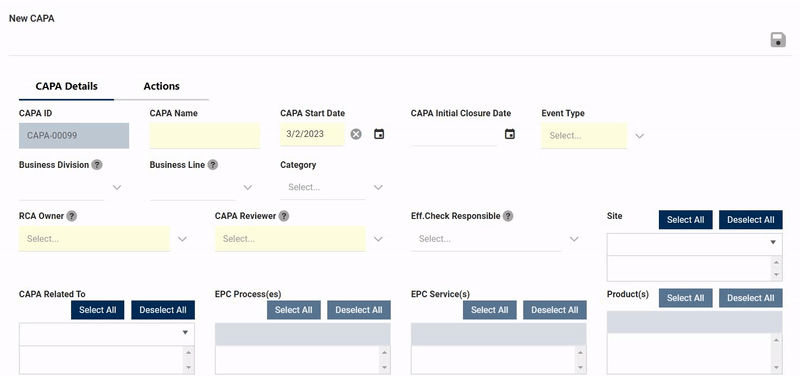Open the Site list dropdown arrow
The height and width of the screenshot is (376, 800).
coord(773,243)
